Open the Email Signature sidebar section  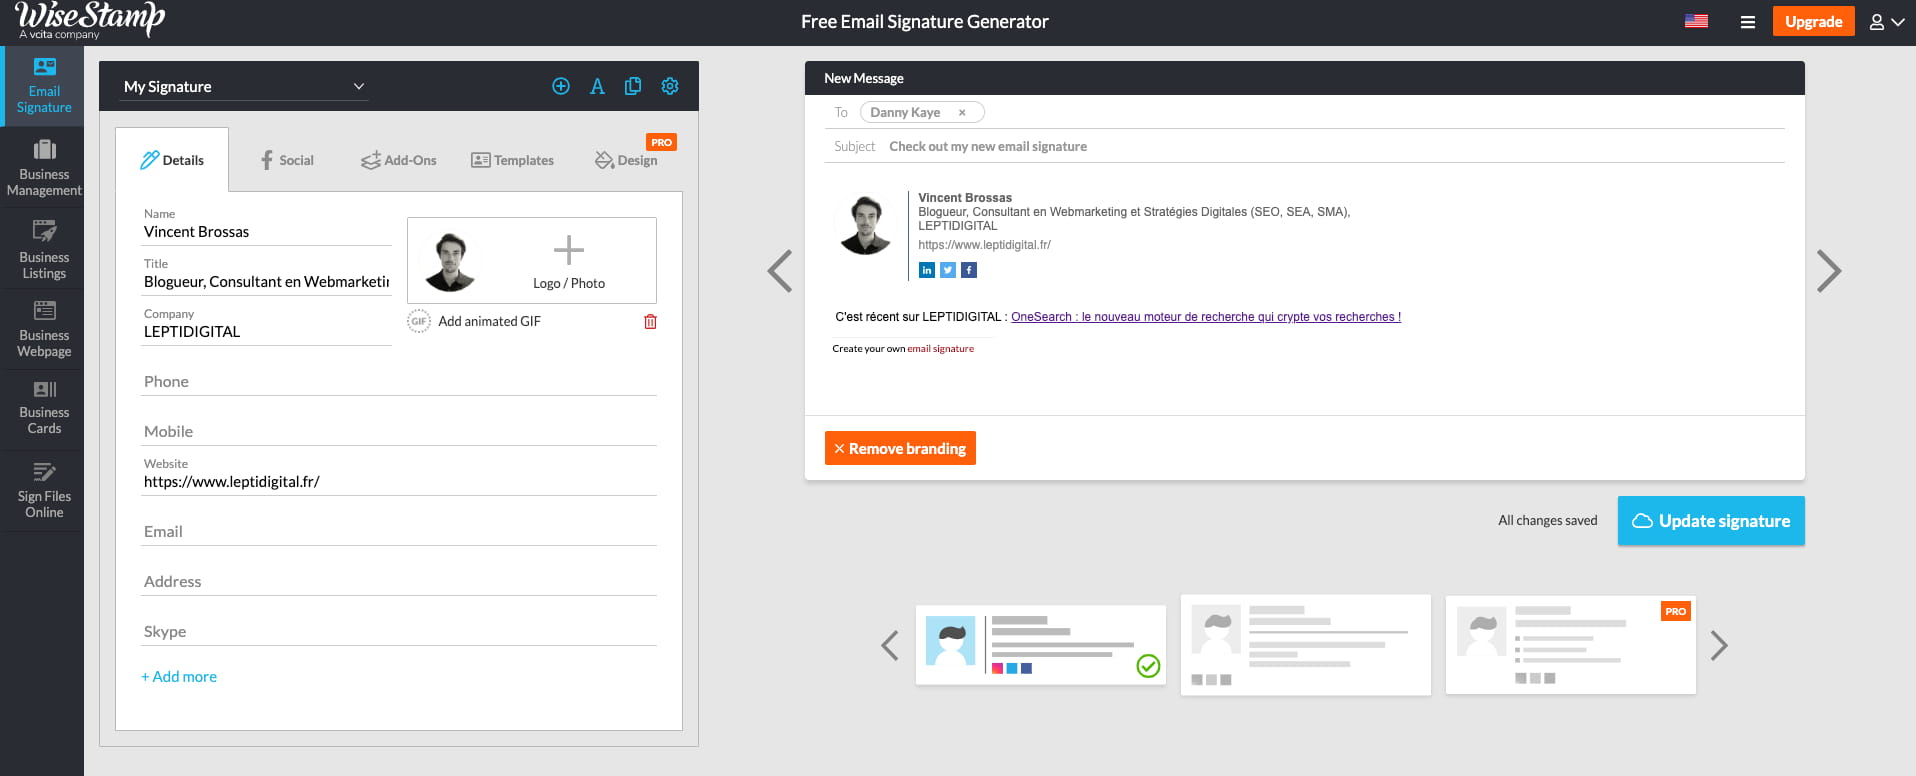[x=44, y=86]
